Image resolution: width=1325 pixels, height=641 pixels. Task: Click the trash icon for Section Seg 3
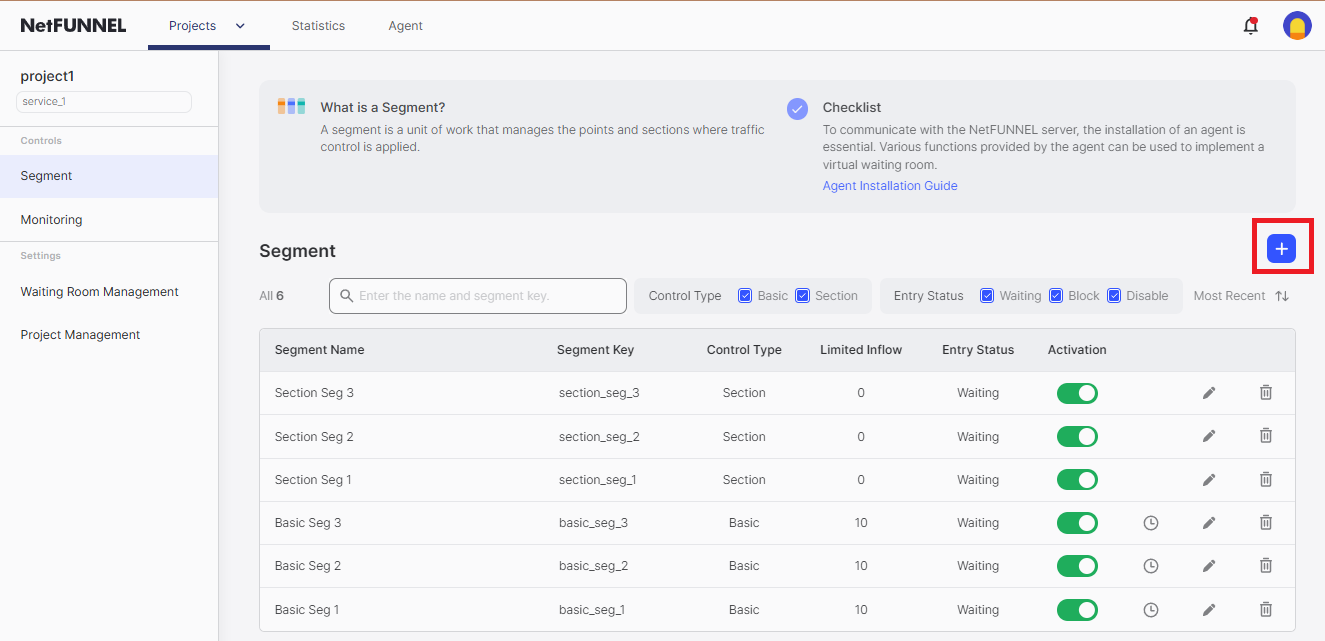(1265, 392)
